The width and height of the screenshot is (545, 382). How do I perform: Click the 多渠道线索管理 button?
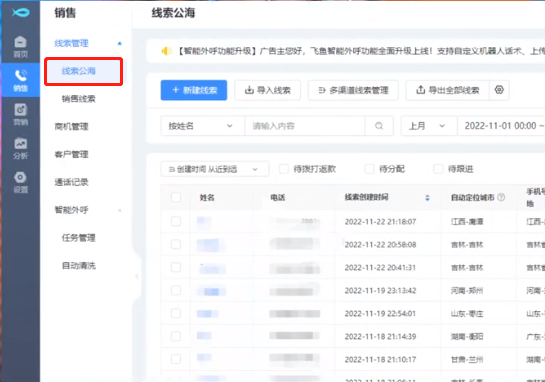coord(353,90)
